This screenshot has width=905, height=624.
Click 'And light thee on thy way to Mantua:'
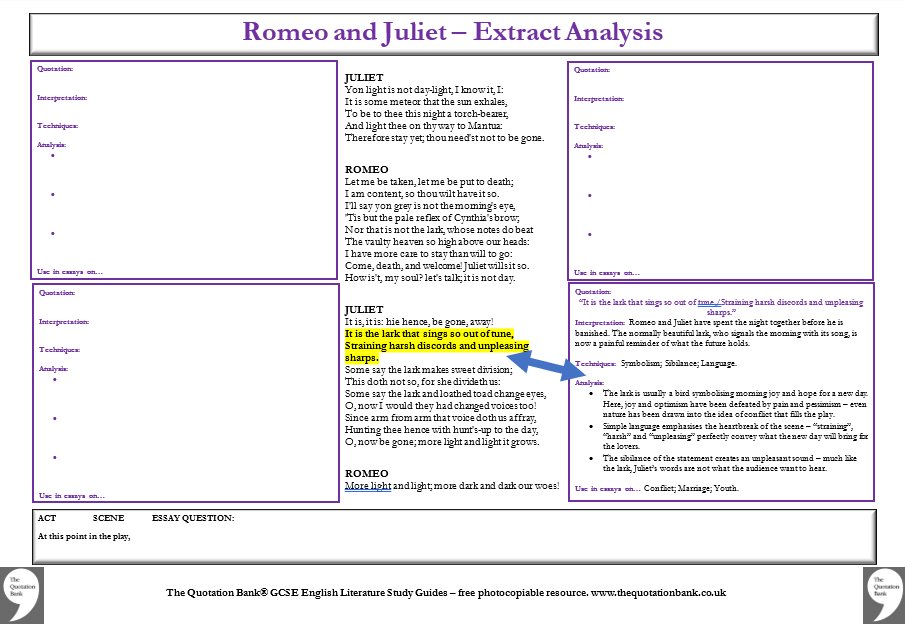(424, 126)
